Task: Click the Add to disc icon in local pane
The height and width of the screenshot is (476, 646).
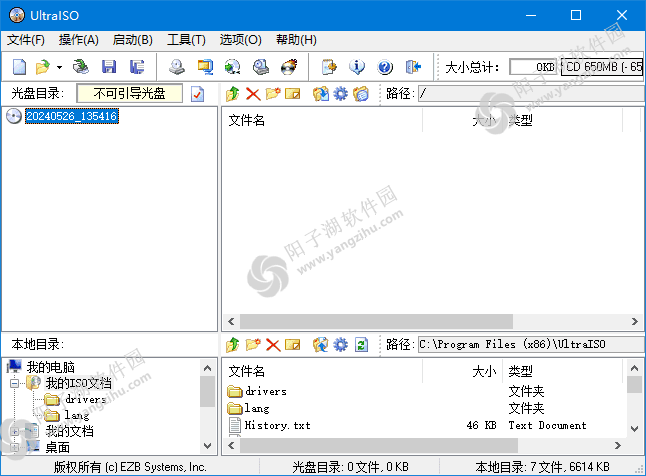Action: tap(321, 345)
